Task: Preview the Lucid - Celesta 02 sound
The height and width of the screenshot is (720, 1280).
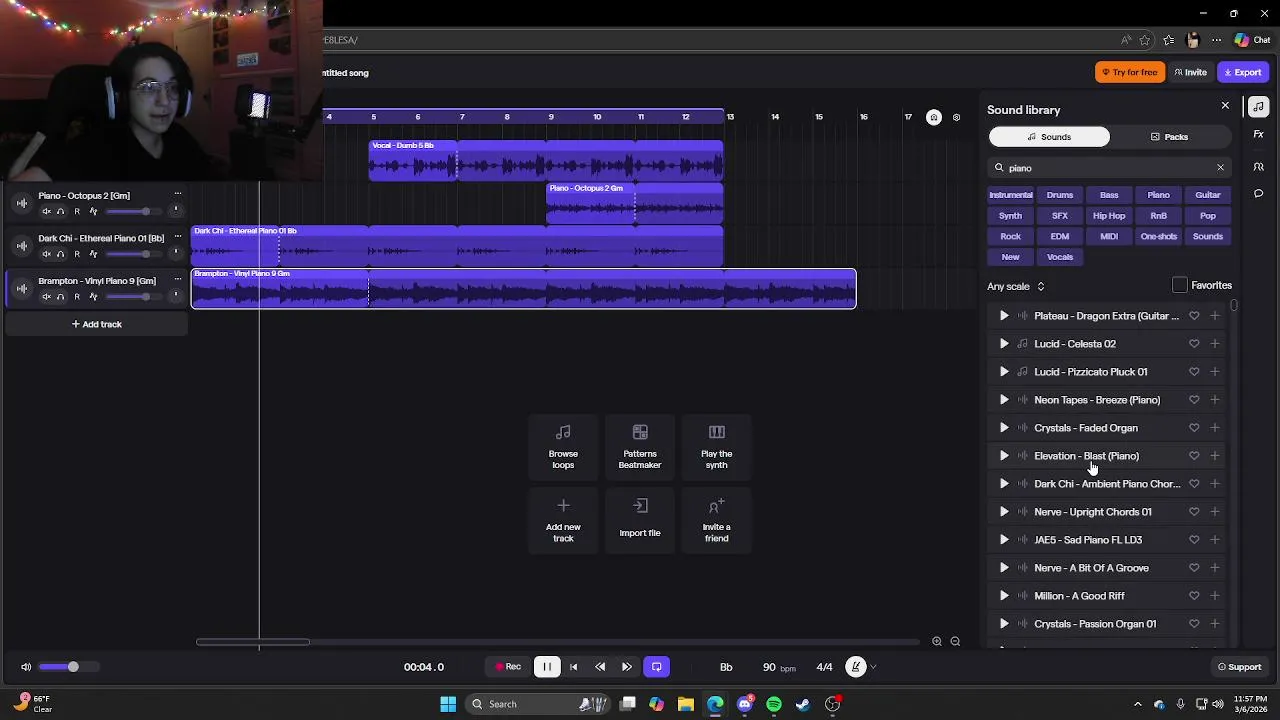Action: point(1004,344)
